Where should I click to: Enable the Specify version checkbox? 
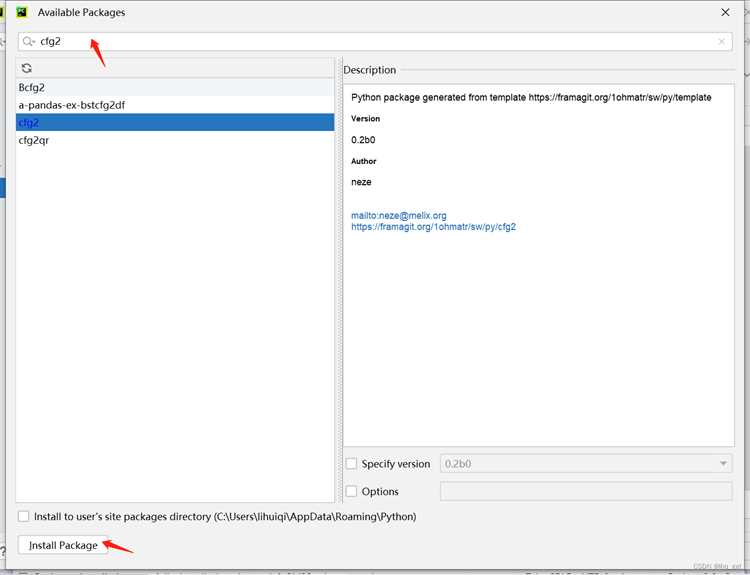pos(351,464)
